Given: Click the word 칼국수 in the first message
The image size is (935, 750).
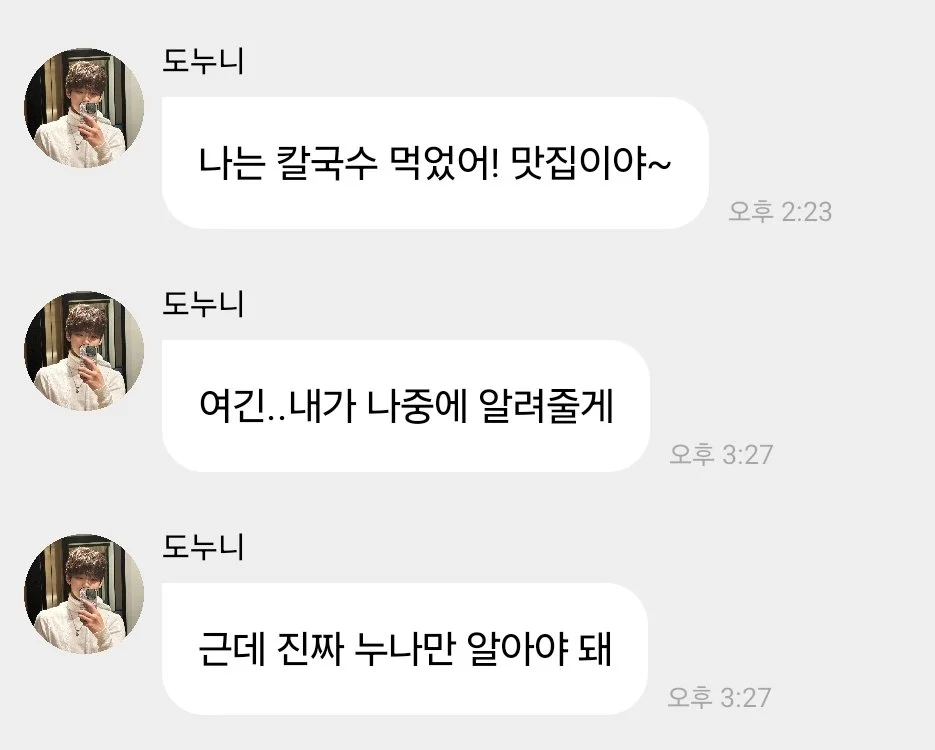Looking at the screenshot, I should pos(327,163).
